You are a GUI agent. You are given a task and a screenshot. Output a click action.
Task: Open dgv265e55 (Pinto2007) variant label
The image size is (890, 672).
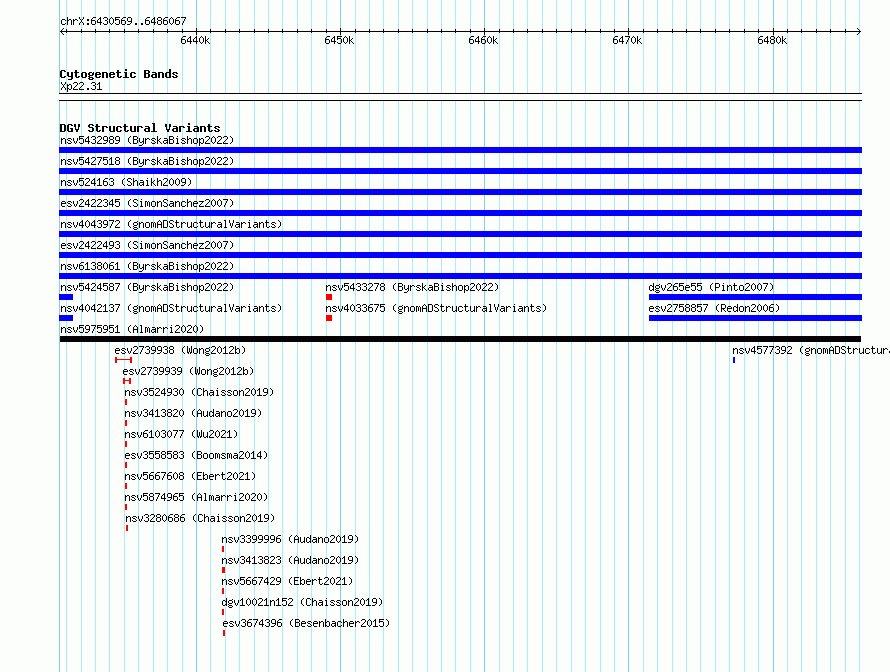[711, 287]
